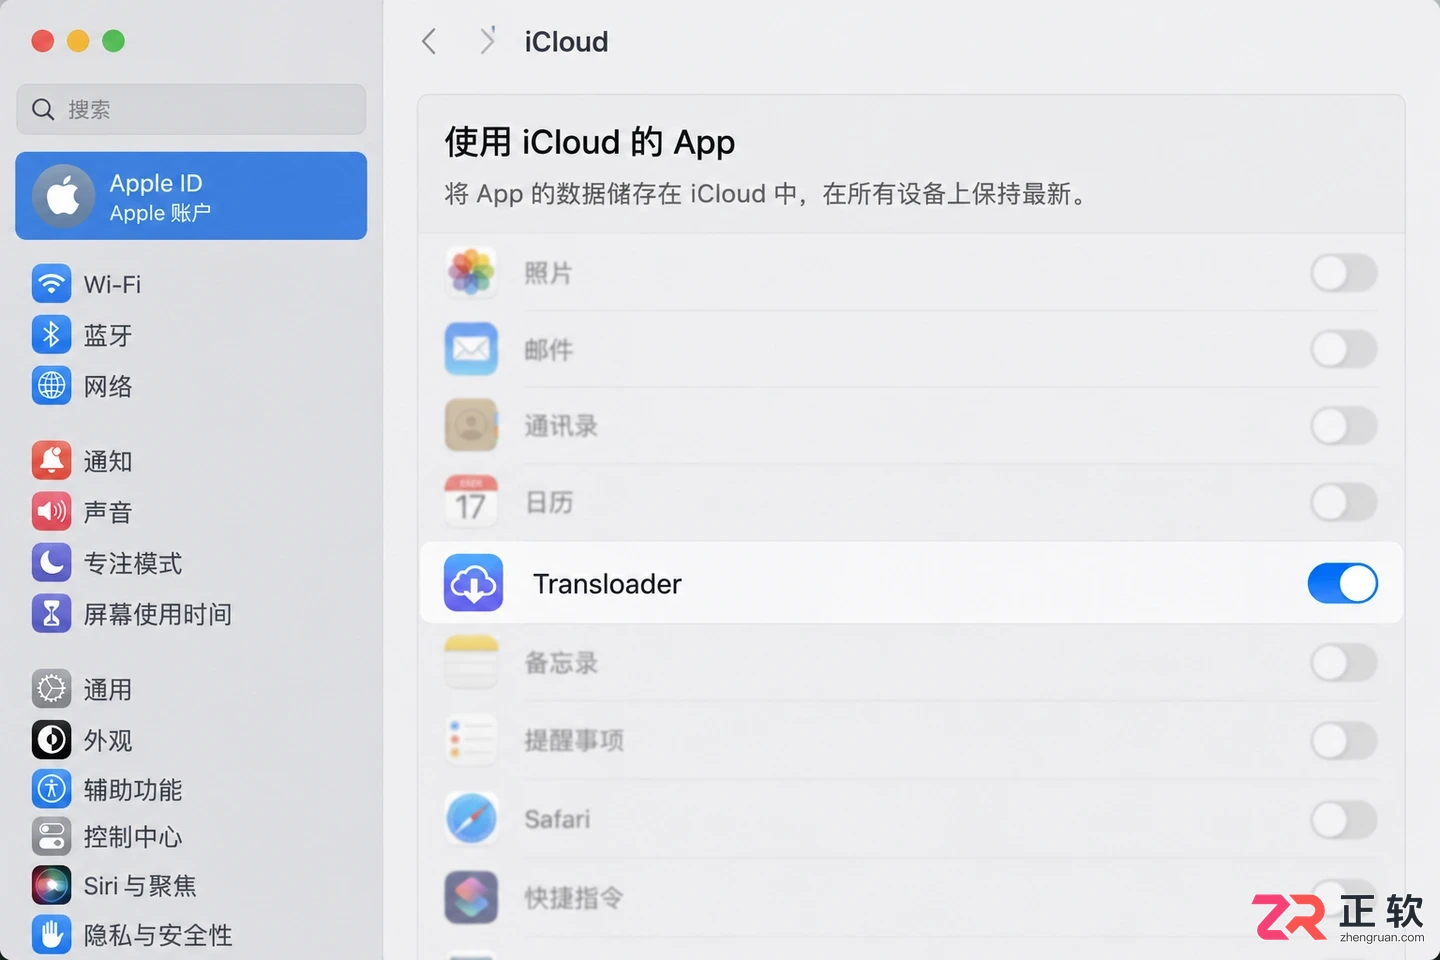Select the 辅助功能 sidebar label
The image size is (1440, 960).
point(133,790)
